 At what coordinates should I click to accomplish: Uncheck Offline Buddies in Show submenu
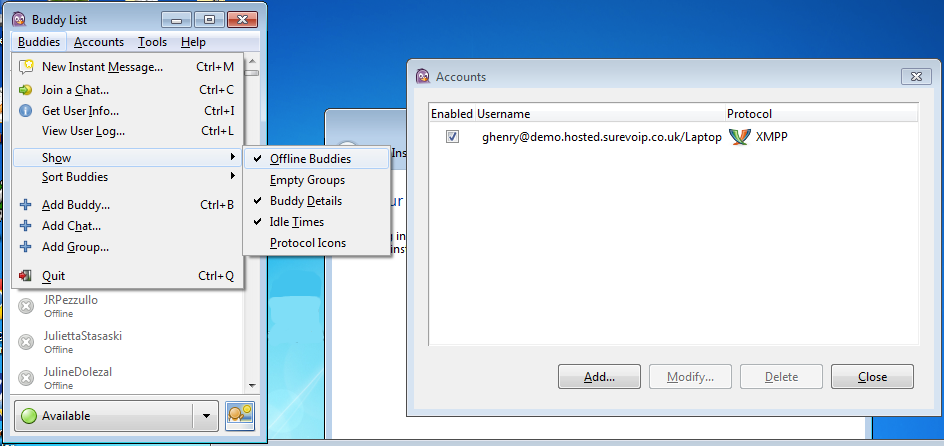pyautogui.click(x=317, y=159)
